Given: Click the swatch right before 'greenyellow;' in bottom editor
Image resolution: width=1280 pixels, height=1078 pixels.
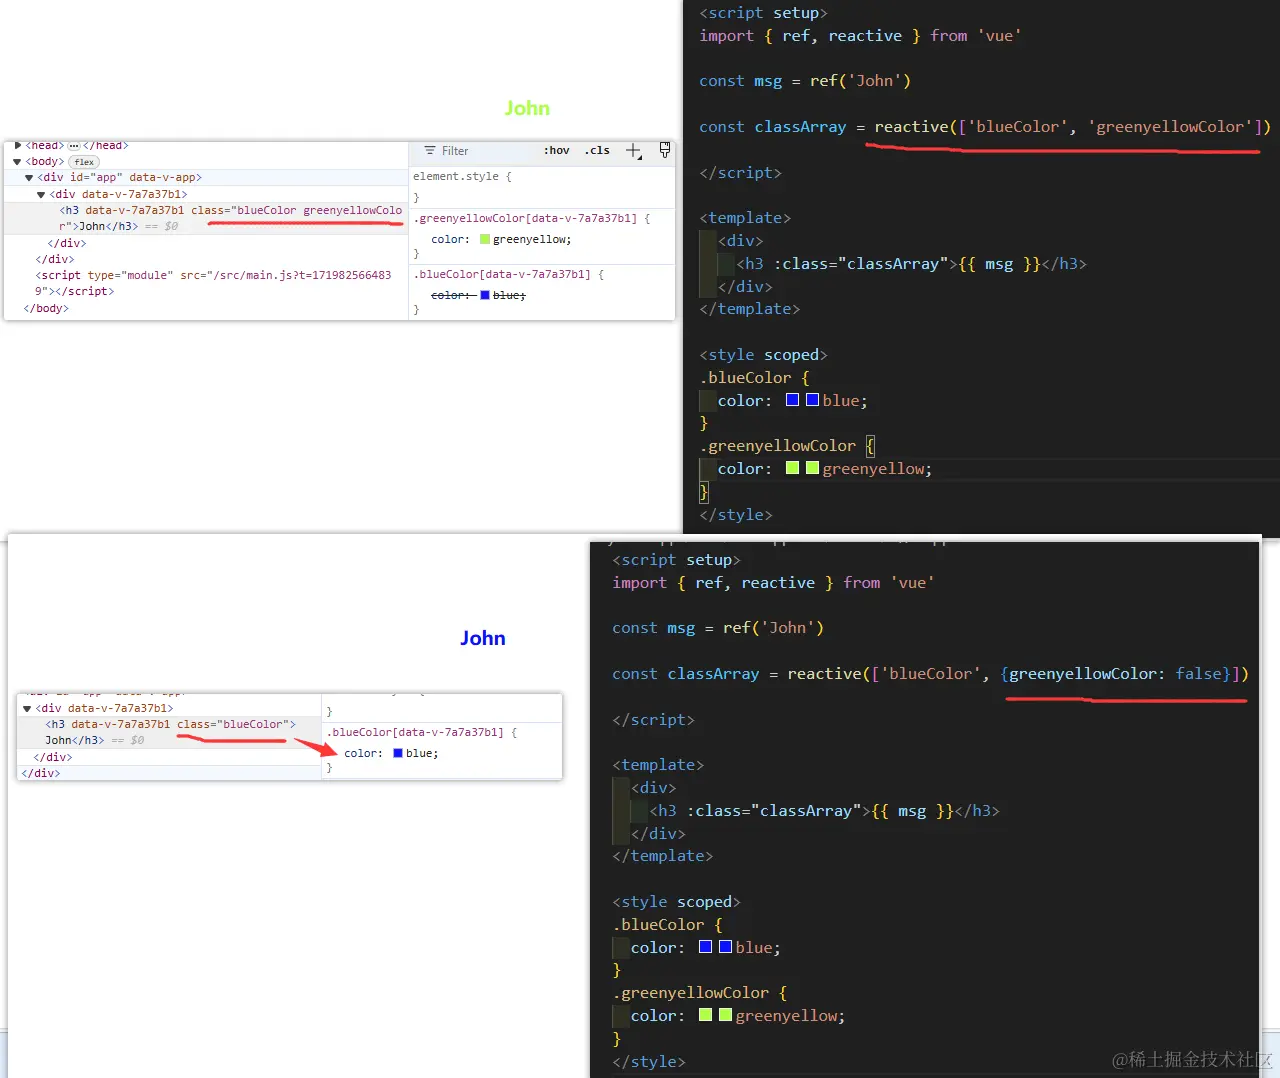Looking at the screenshot, I should (x=725, y=1015).
